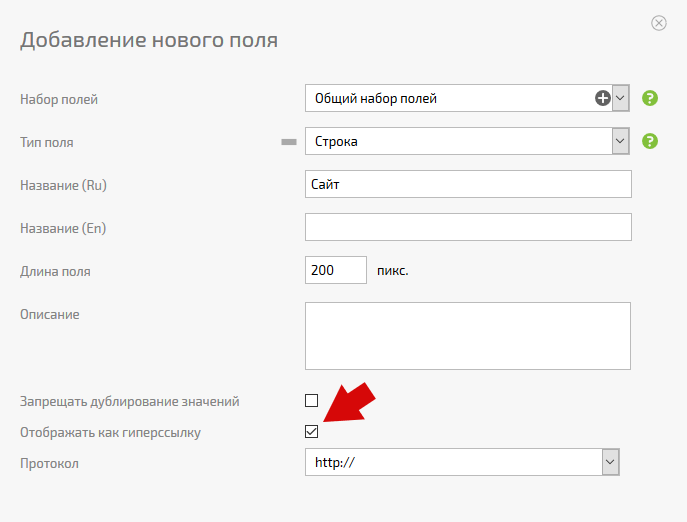Open the Протокол dropdown arrow
Screen dimensions: 687x522
tap(610, 462)
